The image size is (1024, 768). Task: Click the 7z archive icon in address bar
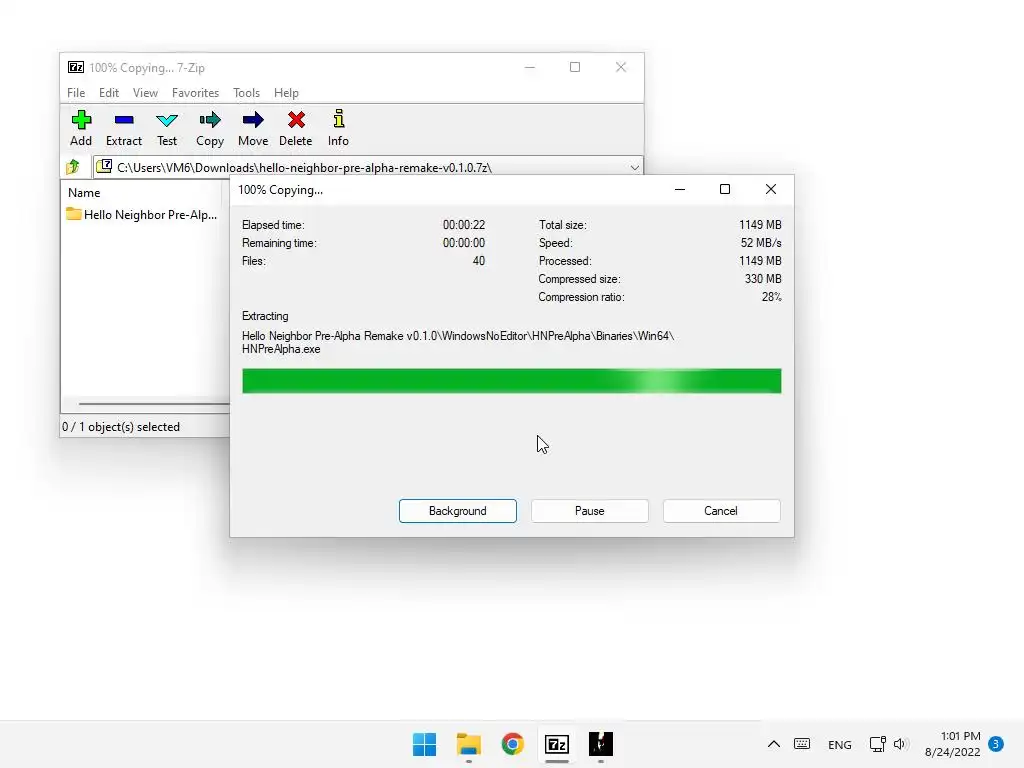(104, 167)
